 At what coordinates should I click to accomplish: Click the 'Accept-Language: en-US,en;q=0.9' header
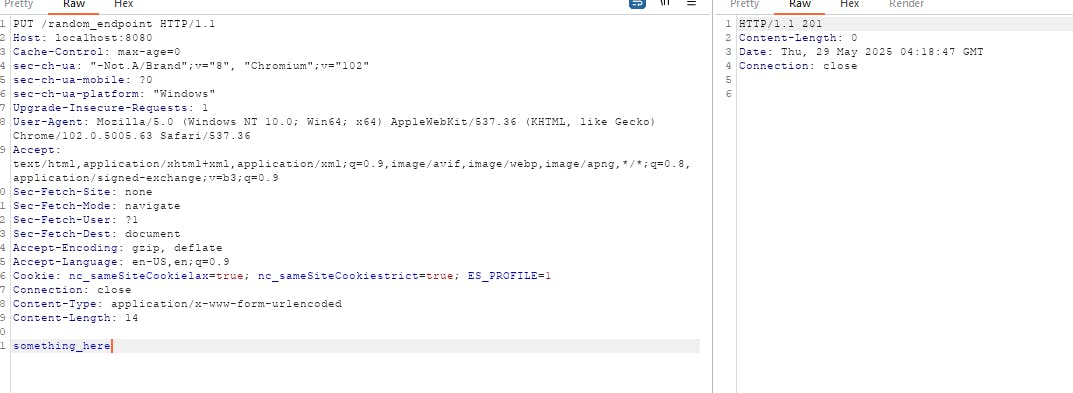click(x=121, y=262)
